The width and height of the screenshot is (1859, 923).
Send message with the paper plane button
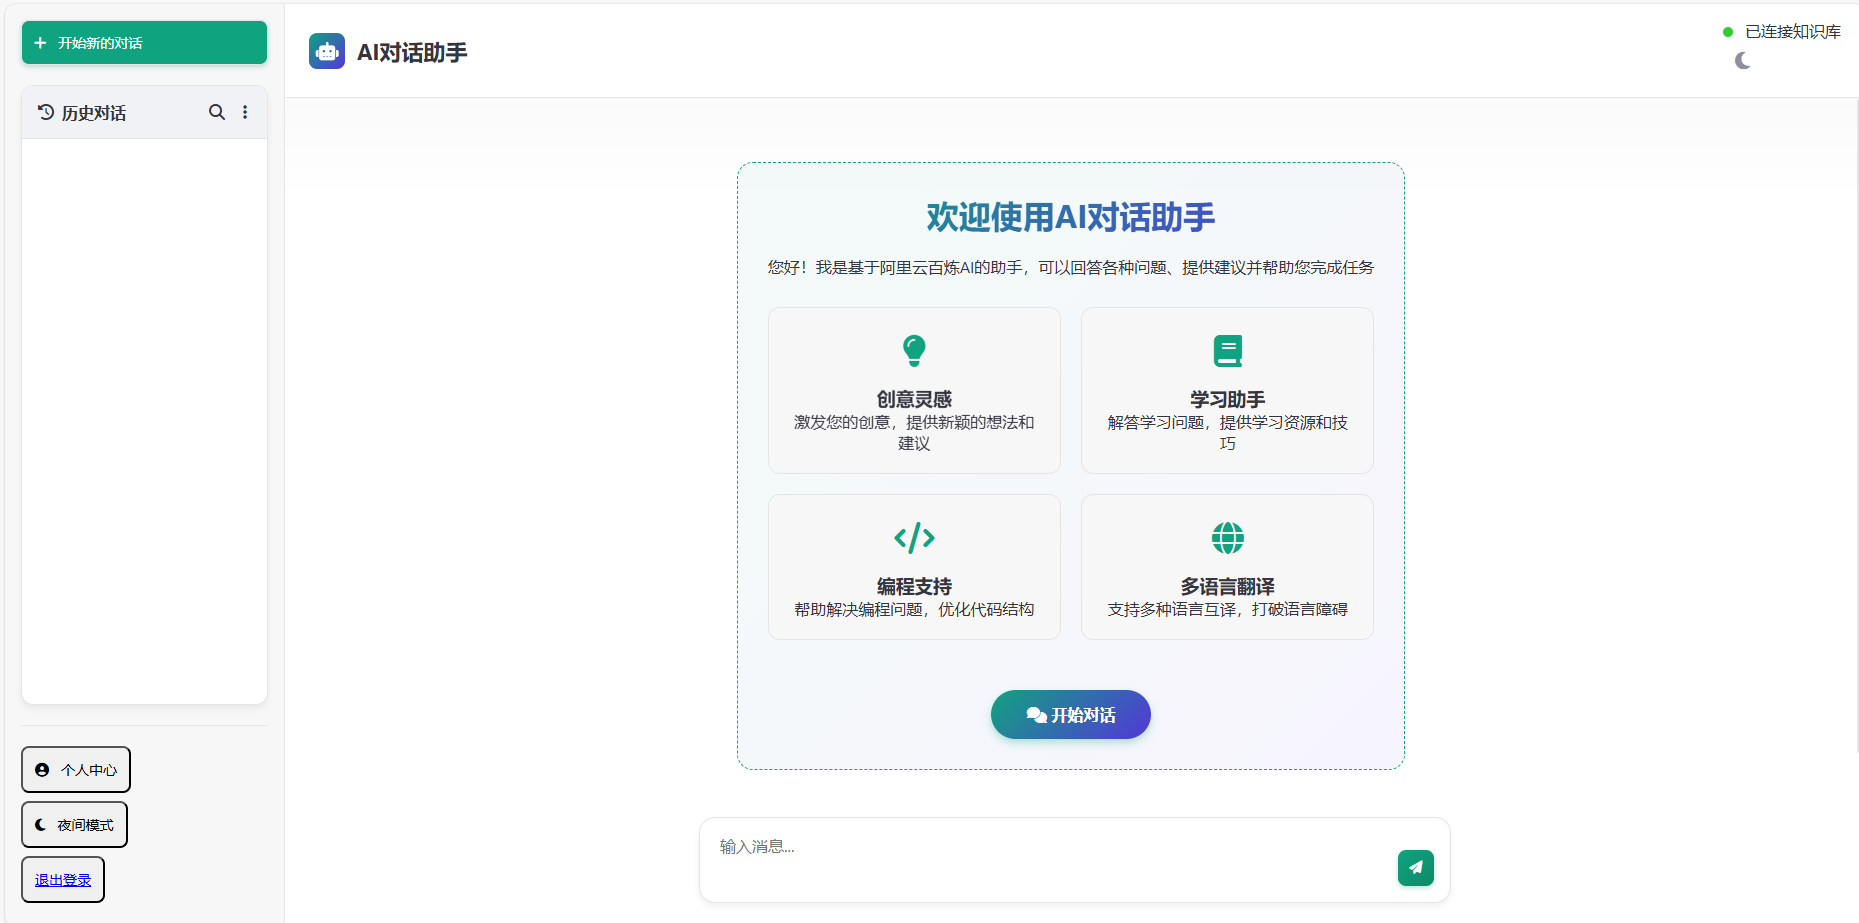[1416, 868]
